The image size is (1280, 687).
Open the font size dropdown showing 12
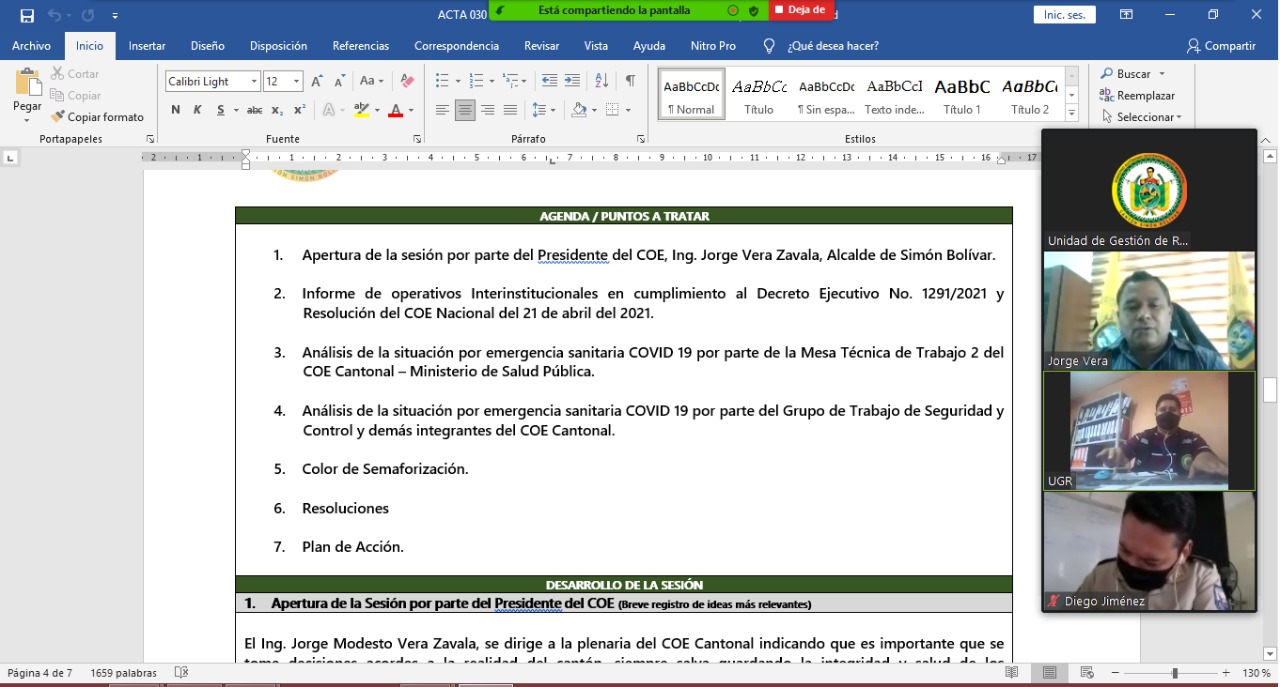coord(297,81)
